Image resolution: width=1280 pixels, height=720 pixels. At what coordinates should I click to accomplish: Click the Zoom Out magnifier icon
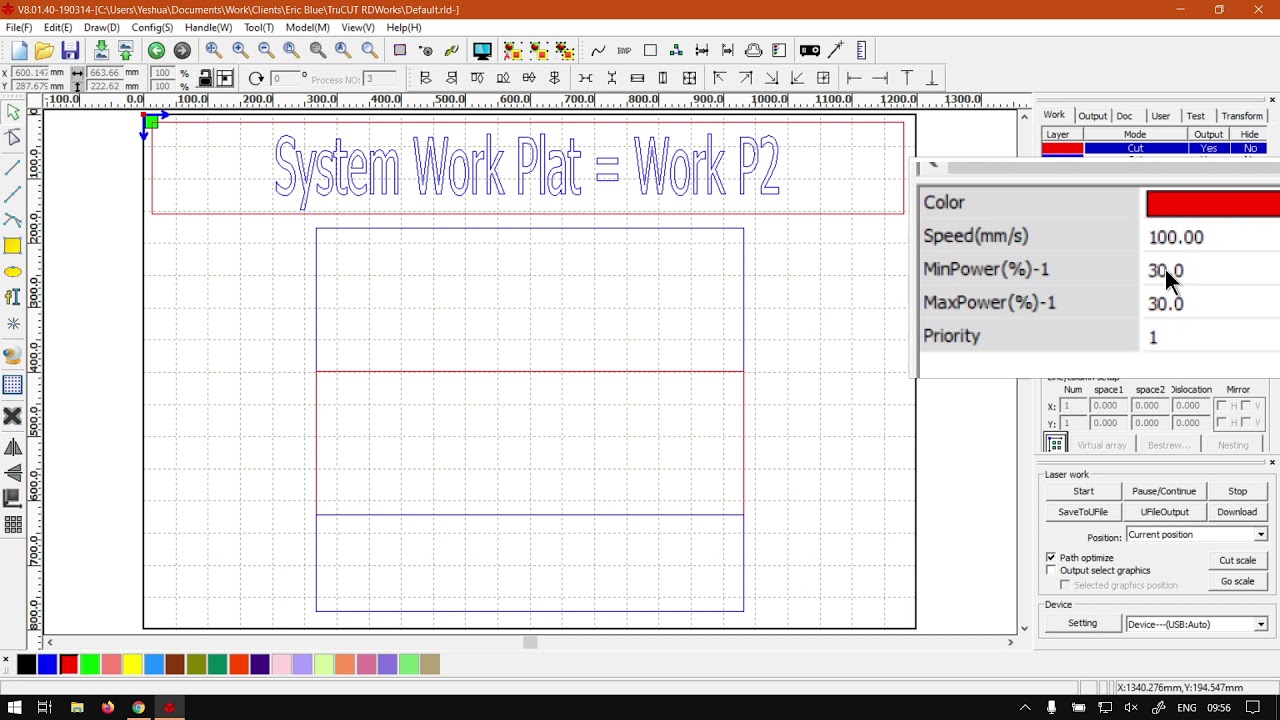(x=266, y=51)
